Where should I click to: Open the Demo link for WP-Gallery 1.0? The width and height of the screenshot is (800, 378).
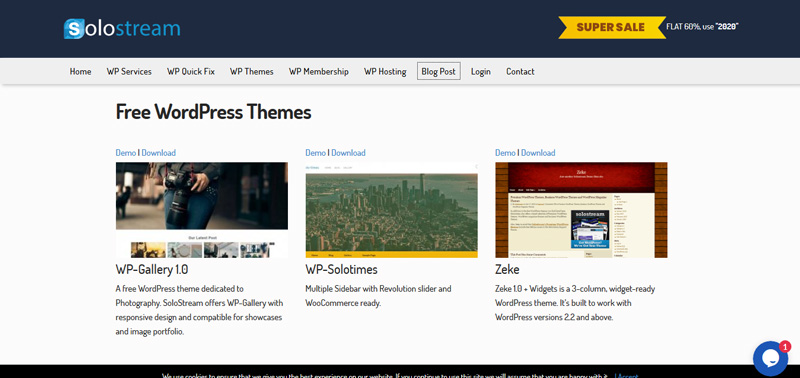coord(126,153)
